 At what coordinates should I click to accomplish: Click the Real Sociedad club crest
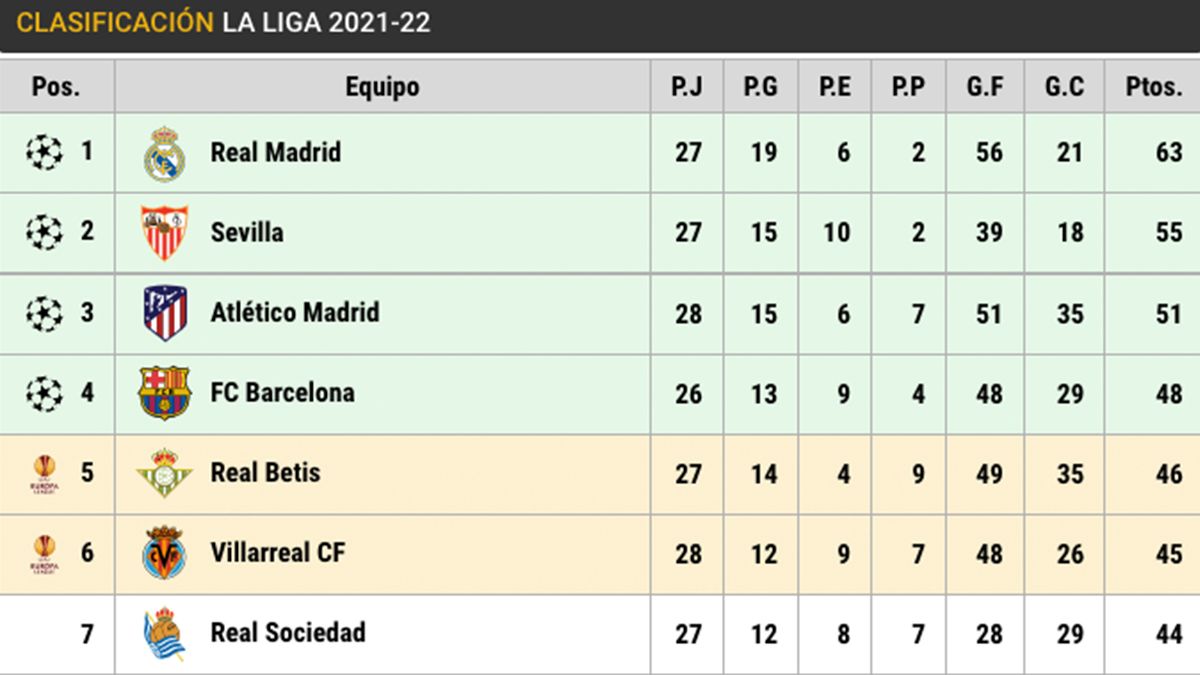click(x=164, y=634)
